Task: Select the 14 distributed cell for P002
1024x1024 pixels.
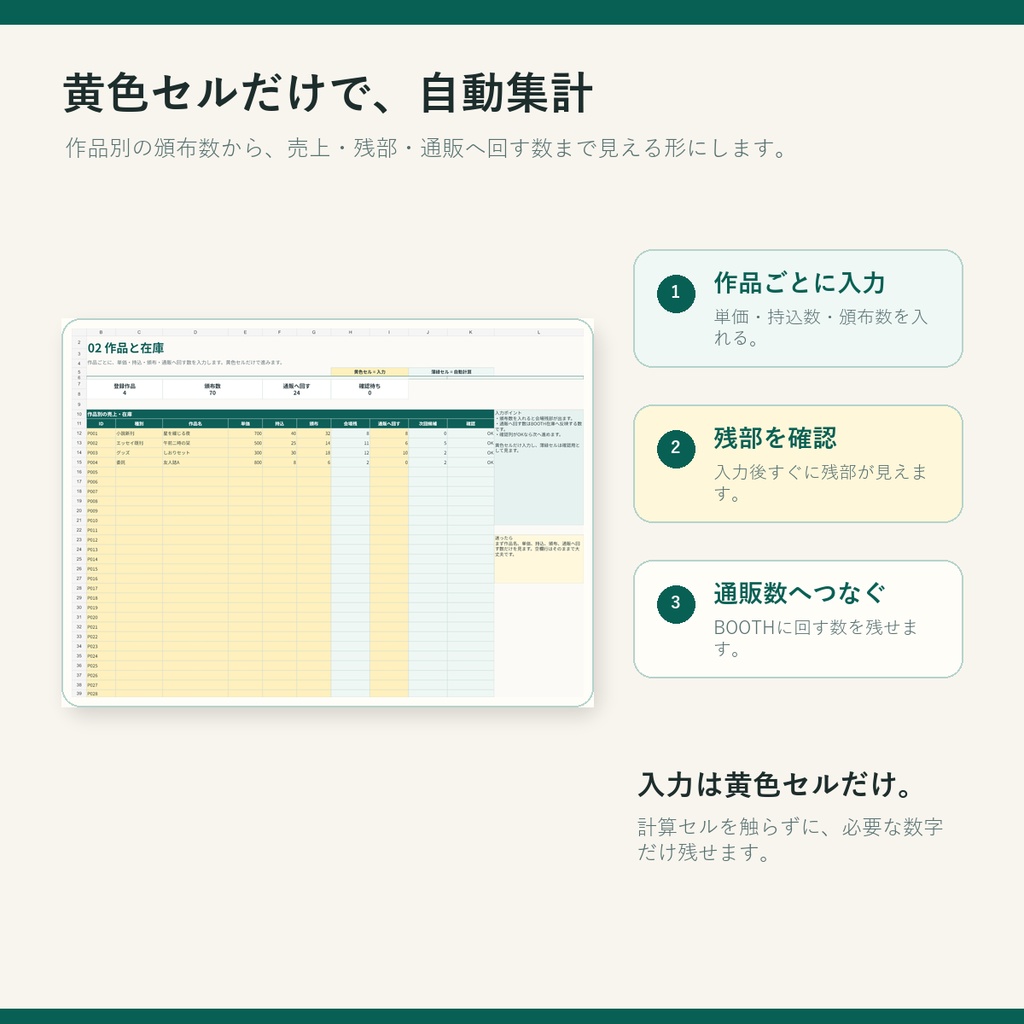Action: point(314,443)
